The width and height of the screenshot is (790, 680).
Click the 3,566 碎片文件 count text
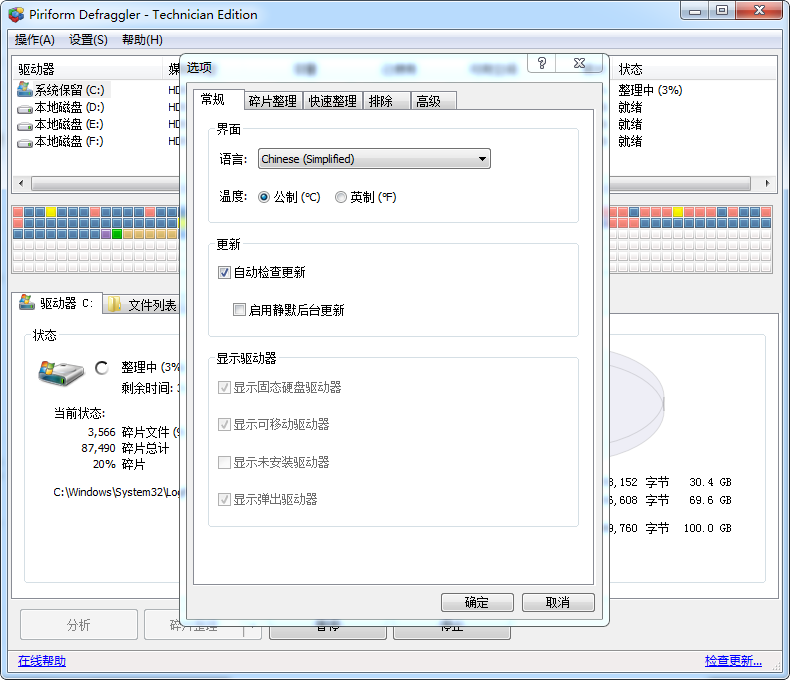click(128, 432)
